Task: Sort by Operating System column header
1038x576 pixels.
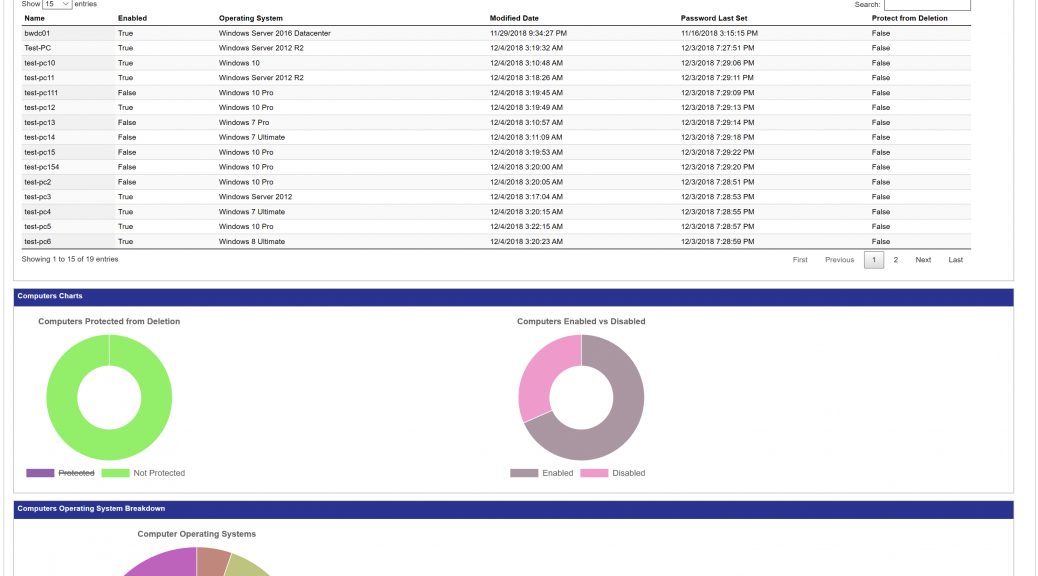Action: tap(251, 19)
